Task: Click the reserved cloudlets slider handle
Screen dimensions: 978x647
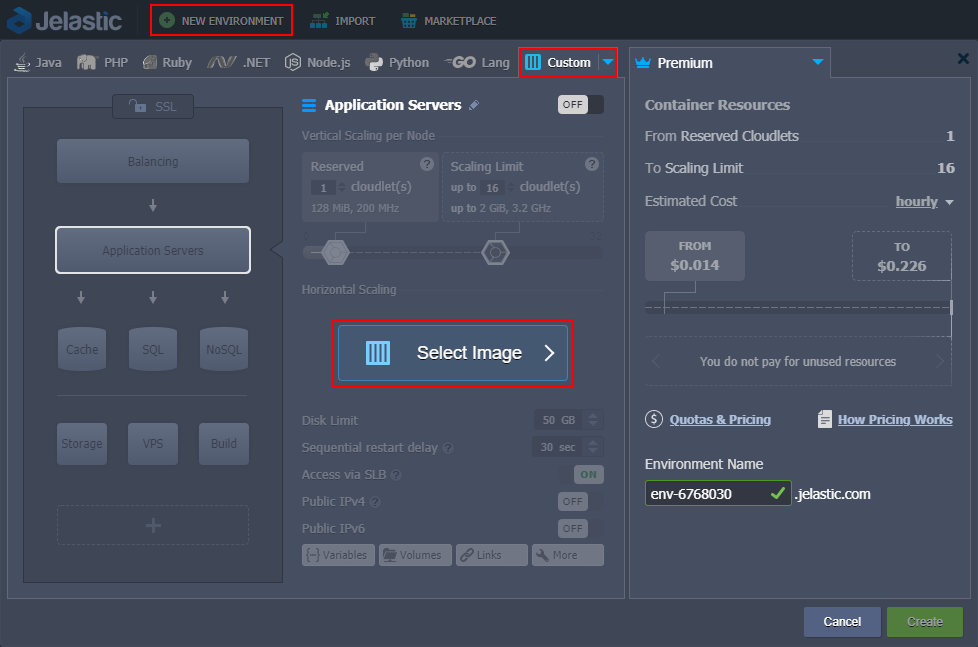Action: point(335,252)
